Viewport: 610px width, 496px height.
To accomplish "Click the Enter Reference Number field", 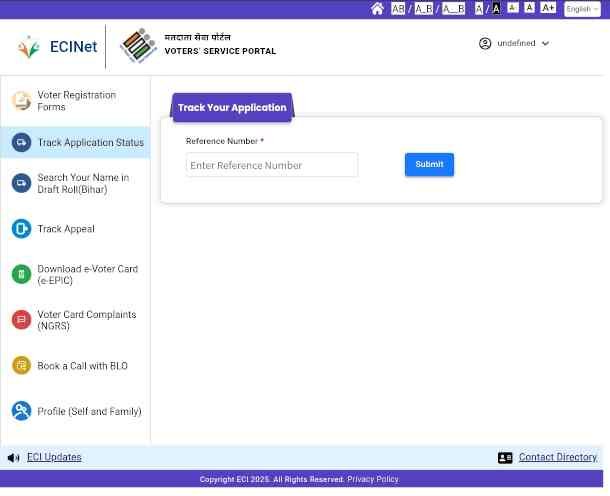I will (x=272, y=165).
